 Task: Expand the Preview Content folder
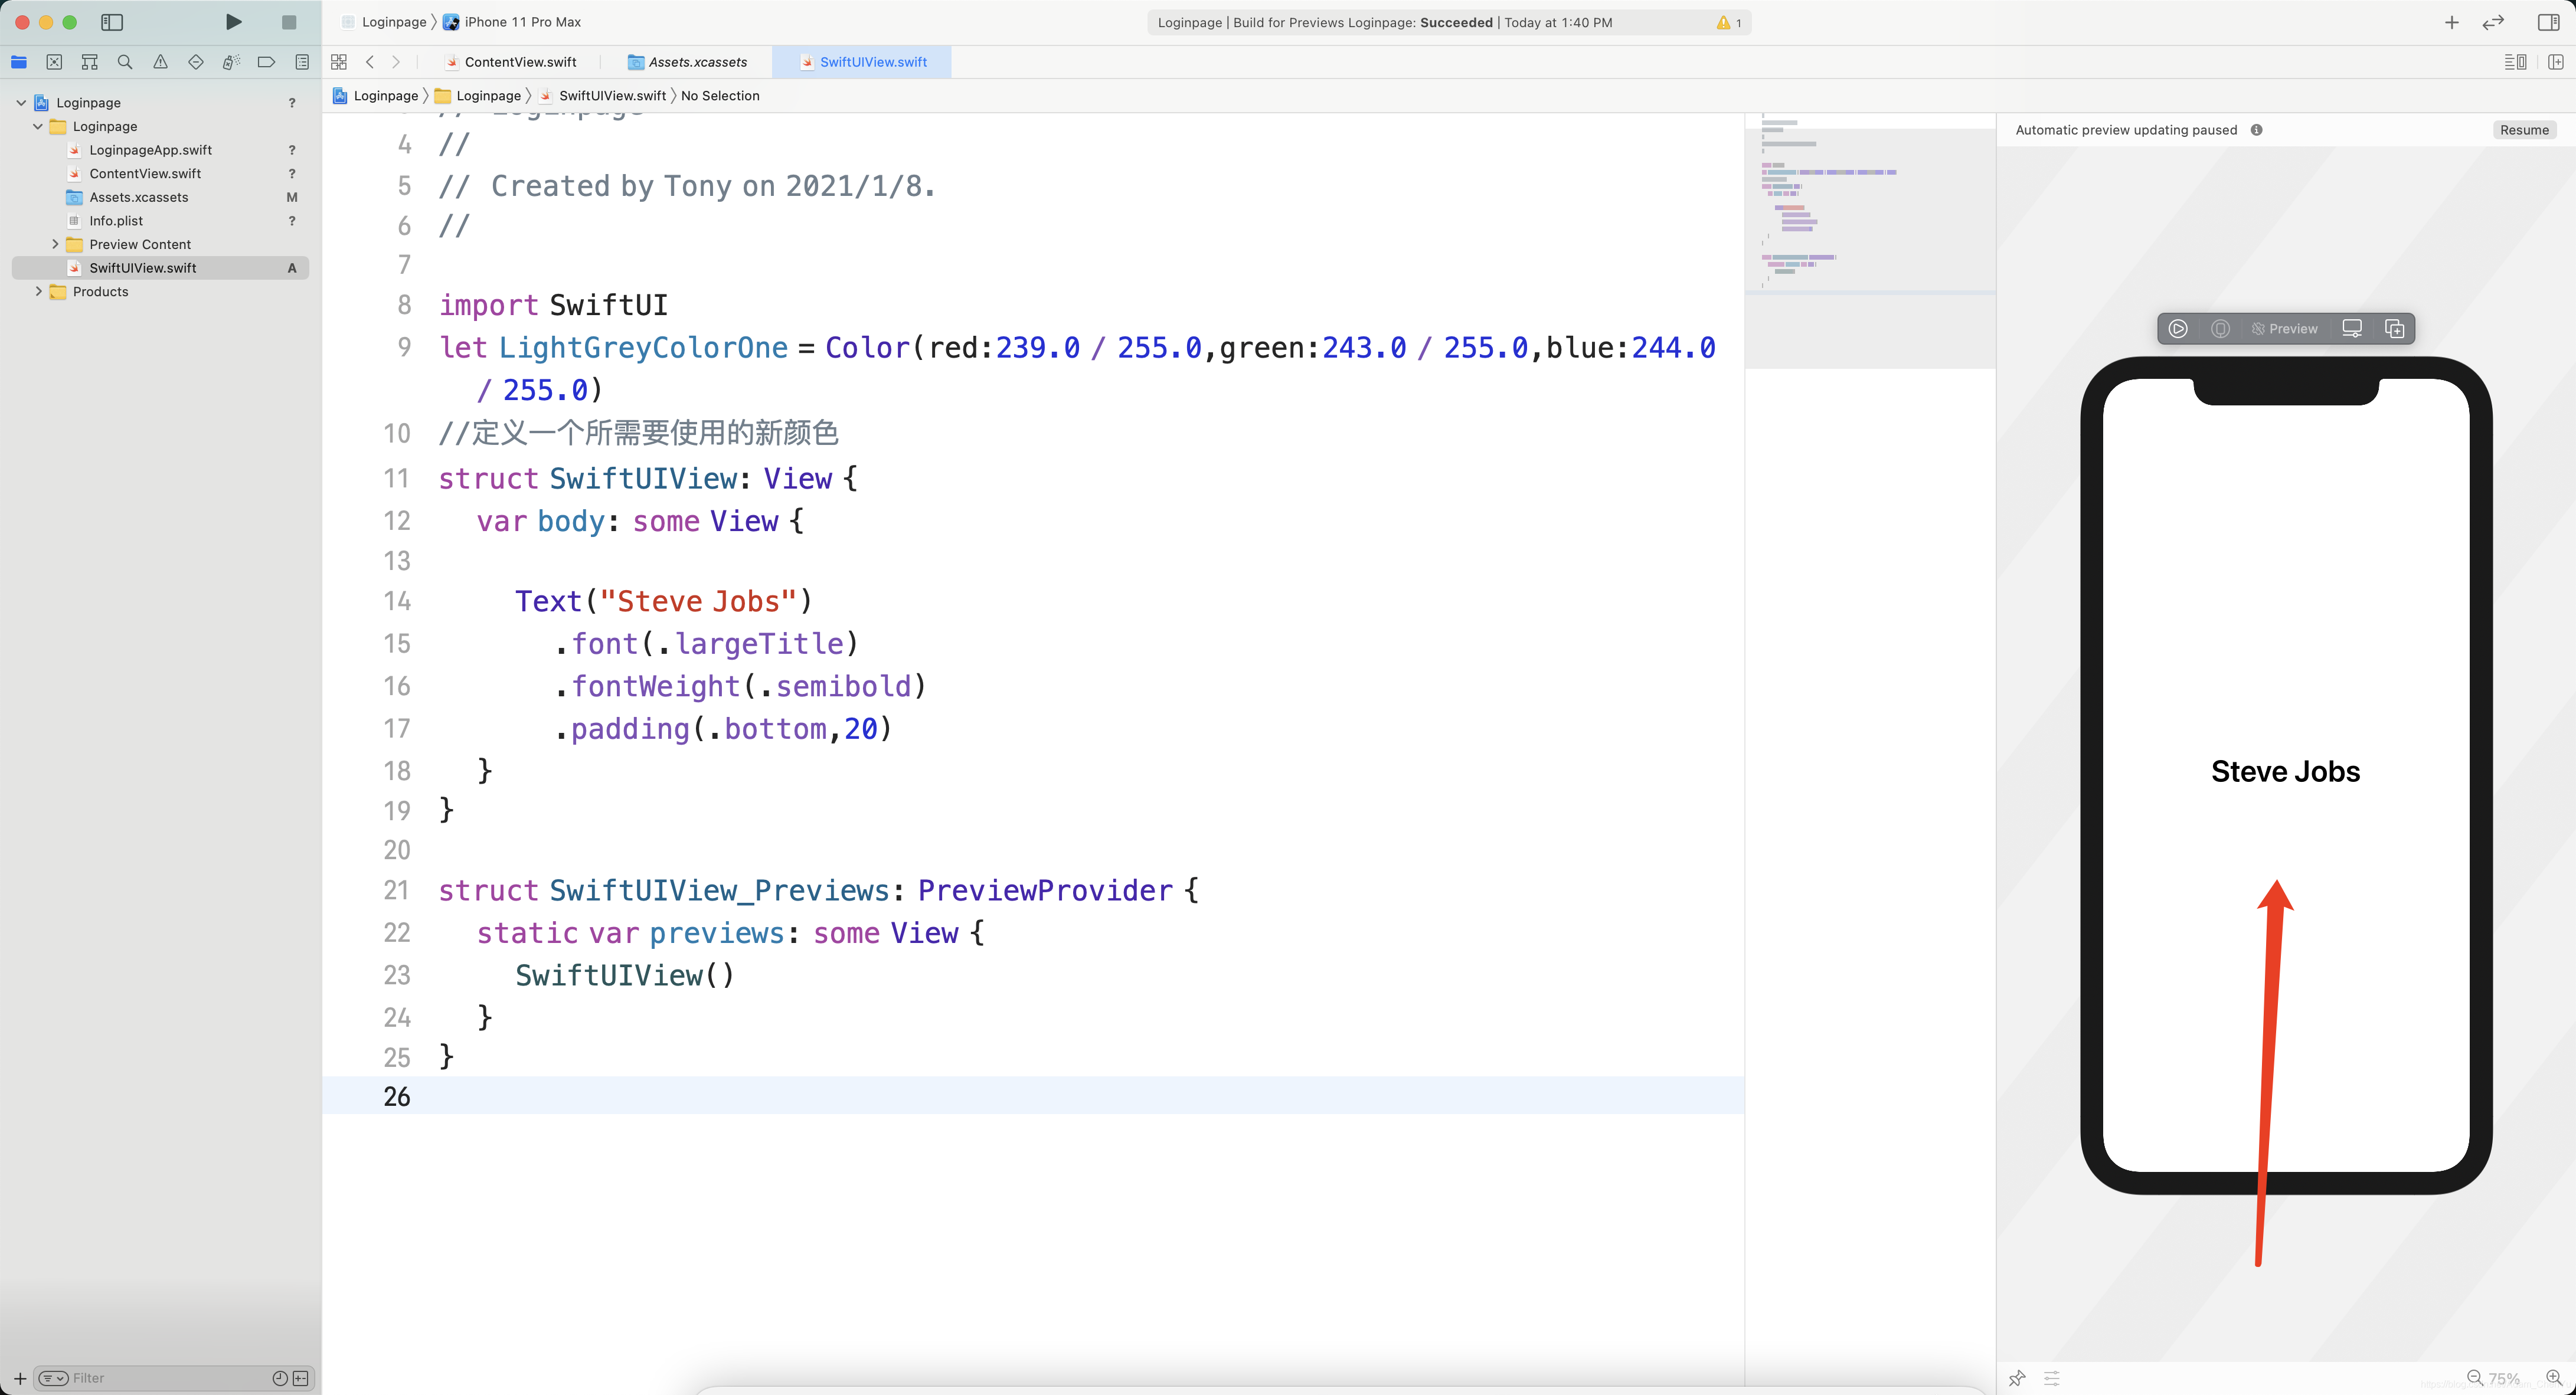tap(55, 244)
